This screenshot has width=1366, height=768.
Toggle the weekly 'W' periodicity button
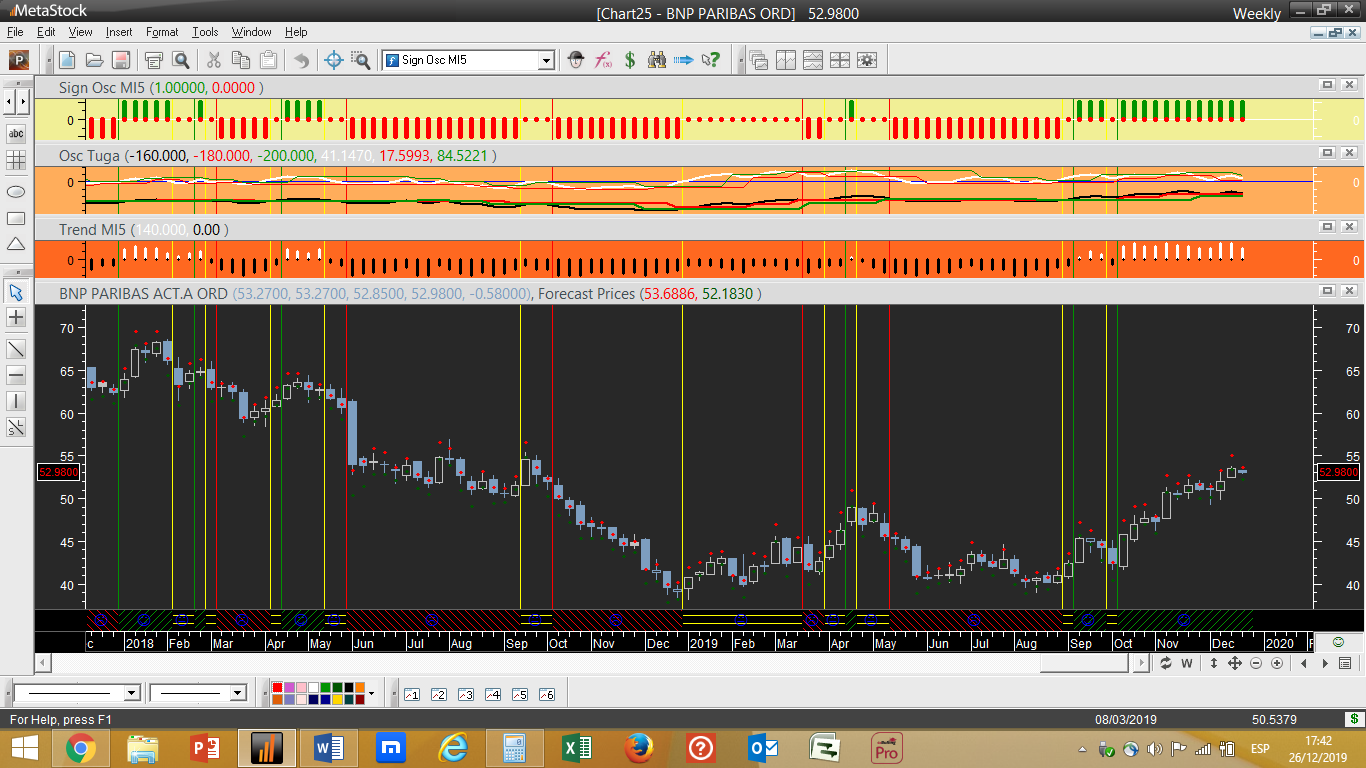[1187, 663]
